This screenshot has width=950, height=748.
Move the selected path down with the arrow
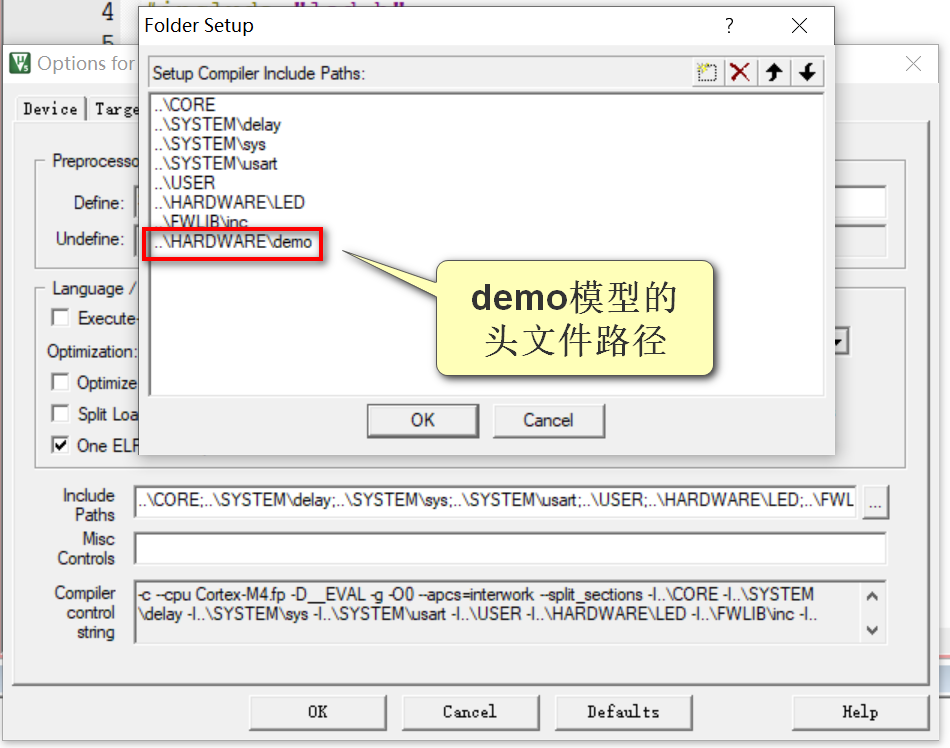[807, 73]
